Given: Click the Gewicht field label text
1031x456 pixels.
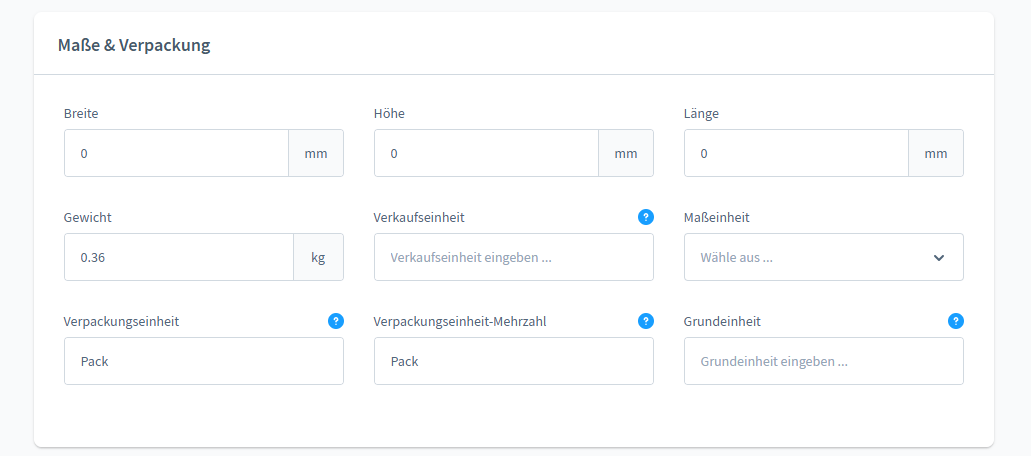Looking at the screenshot, I should [87, 217].
